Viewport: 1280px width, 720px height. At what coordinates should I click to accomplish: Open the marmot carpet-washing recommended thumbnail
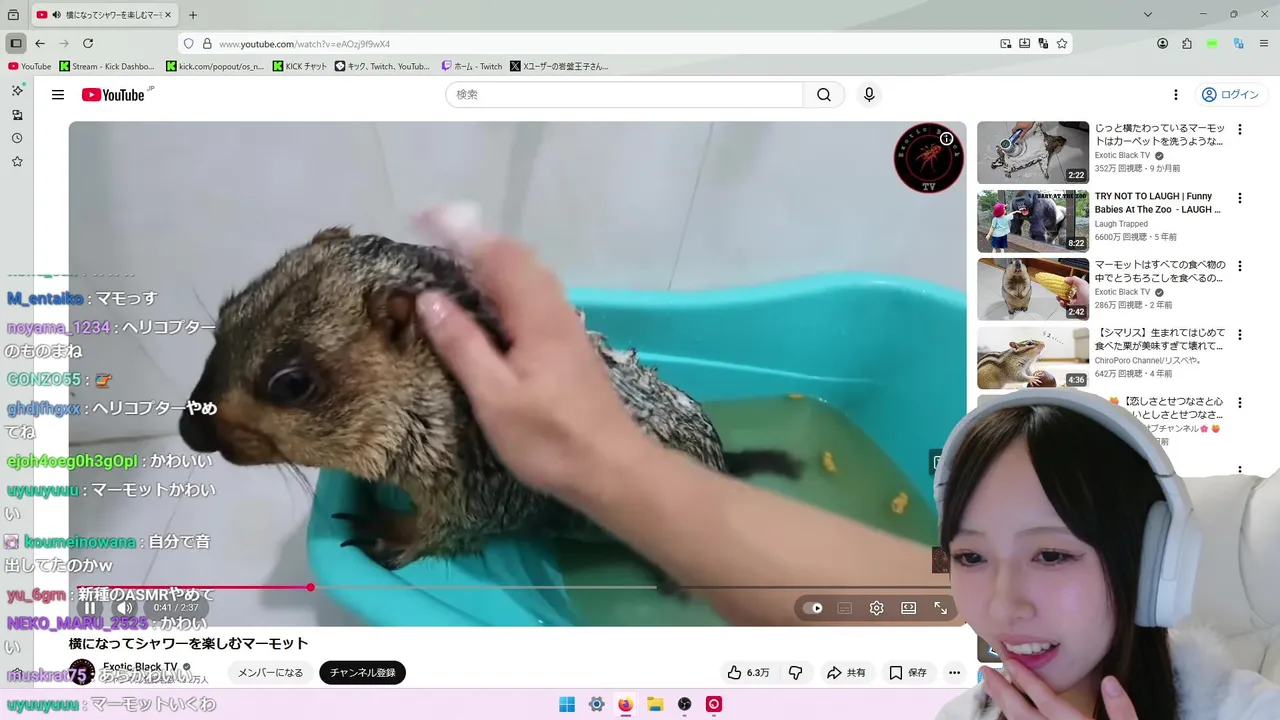1033,153
